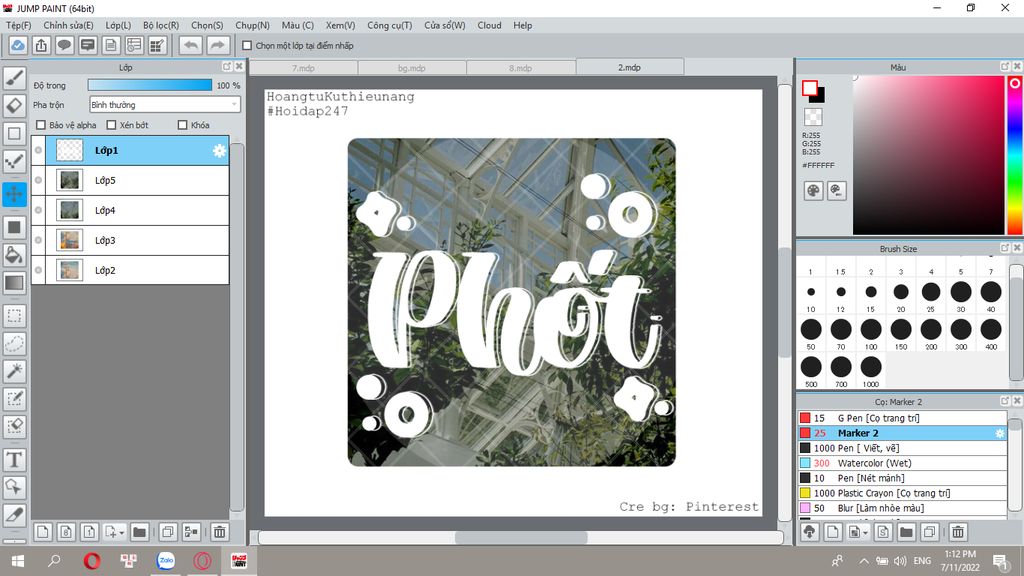Click the export/share icon in top toolbar
This screenshot has width=1024, height=576.
(x=41, y=45)
